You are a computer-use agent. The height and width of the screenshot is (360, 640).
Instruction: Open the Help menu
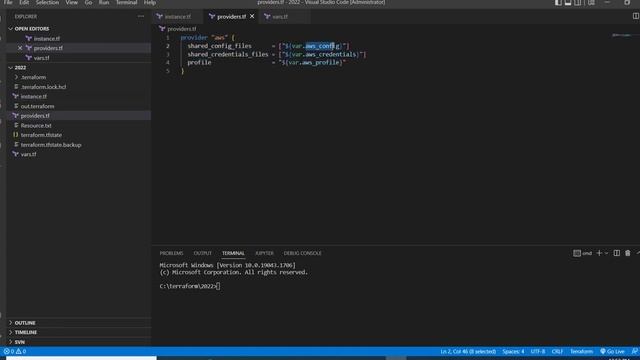click(x=150, y=2)
